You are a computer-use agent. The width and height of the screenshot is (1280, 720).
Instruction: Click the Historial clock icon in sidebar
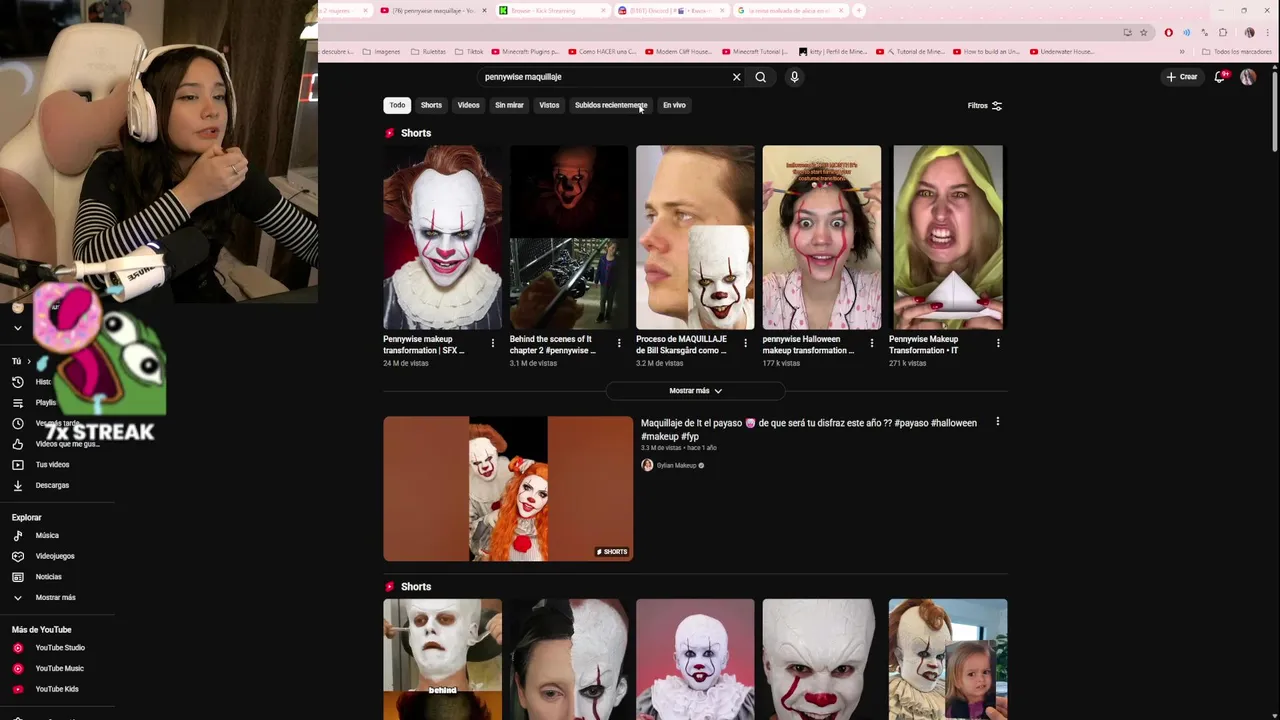[17, 382]
